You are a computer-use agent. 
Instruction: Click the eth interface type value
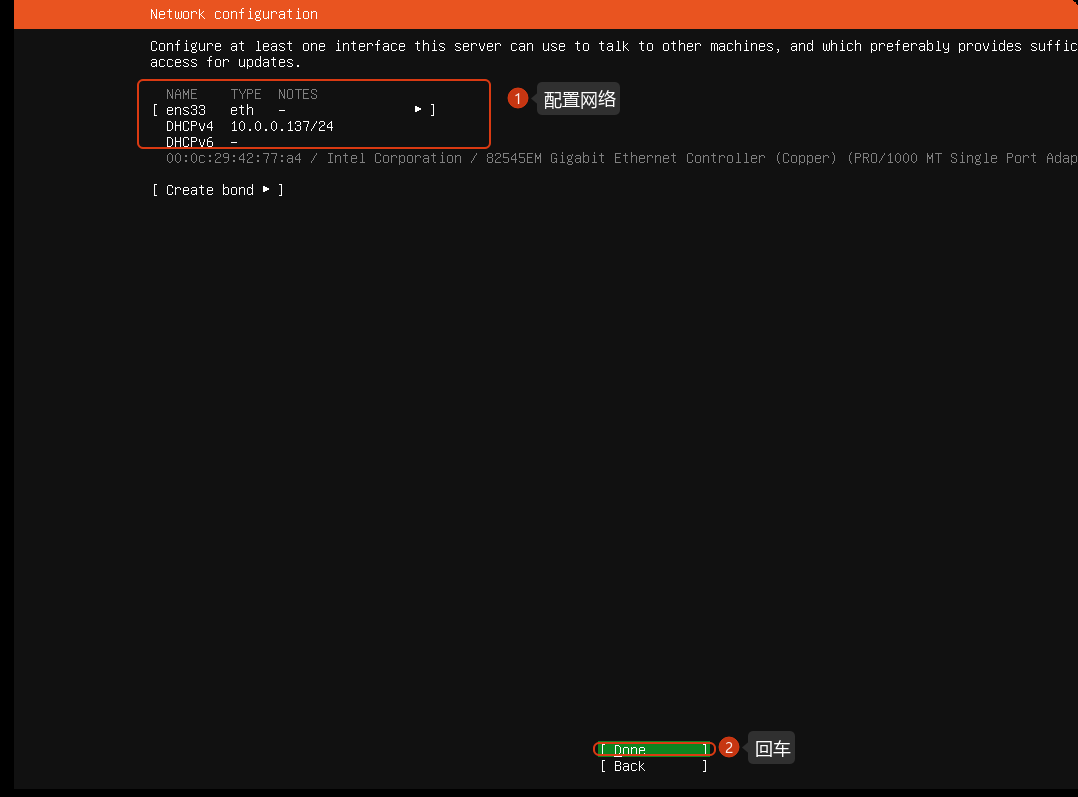click(x=242, y=110)
